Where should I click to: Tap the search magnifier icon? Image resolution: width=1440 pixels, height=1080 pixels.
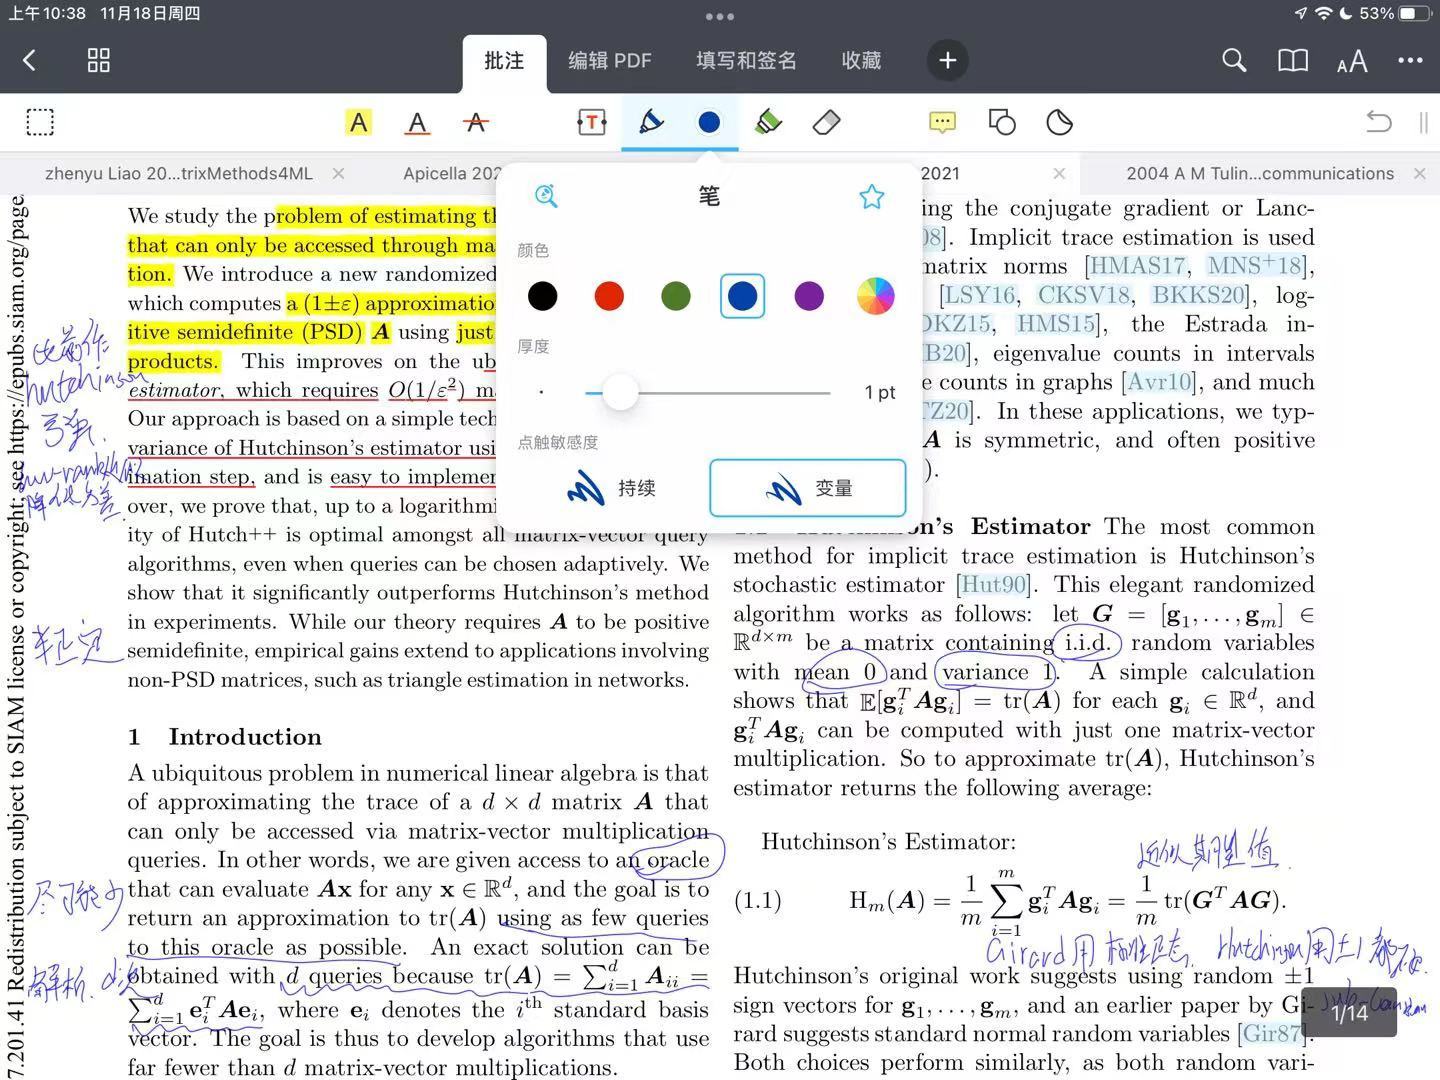click(1234, 61)
